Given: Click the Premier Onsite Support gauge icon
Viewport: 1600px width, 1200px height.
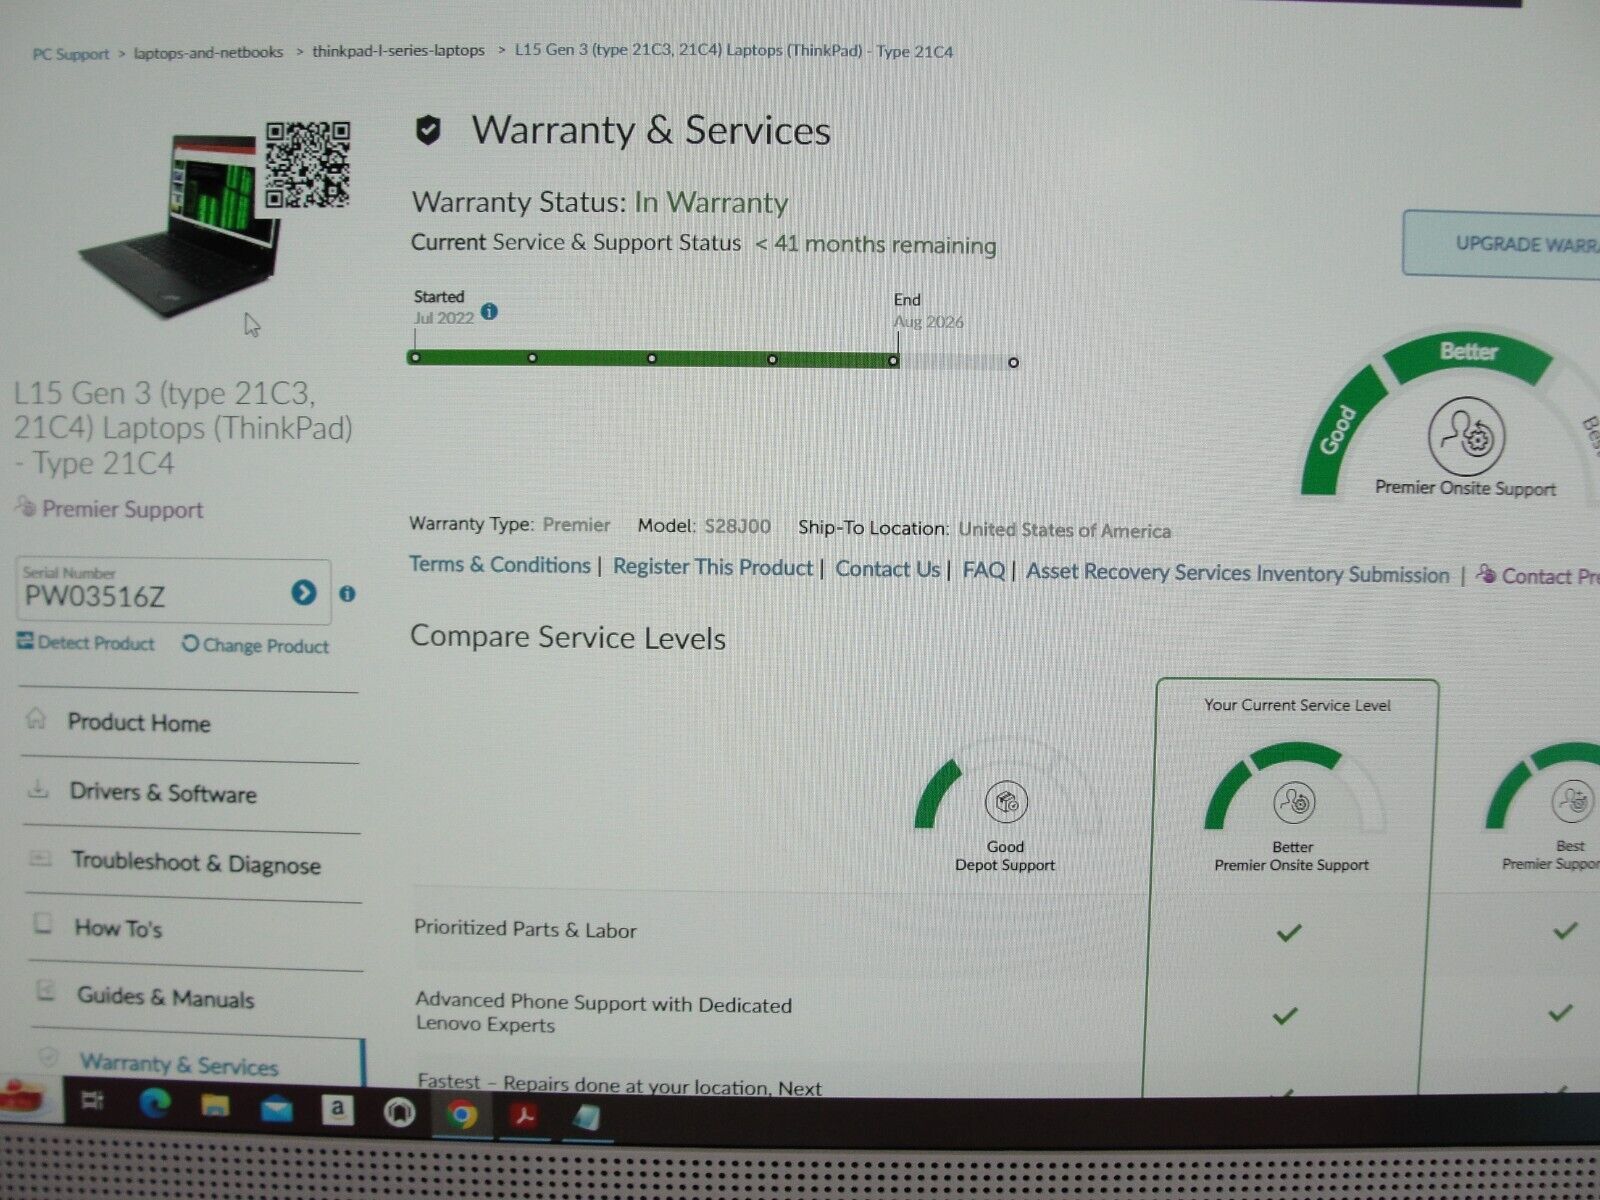Looking at the screenshot, I should point(1465,436).
